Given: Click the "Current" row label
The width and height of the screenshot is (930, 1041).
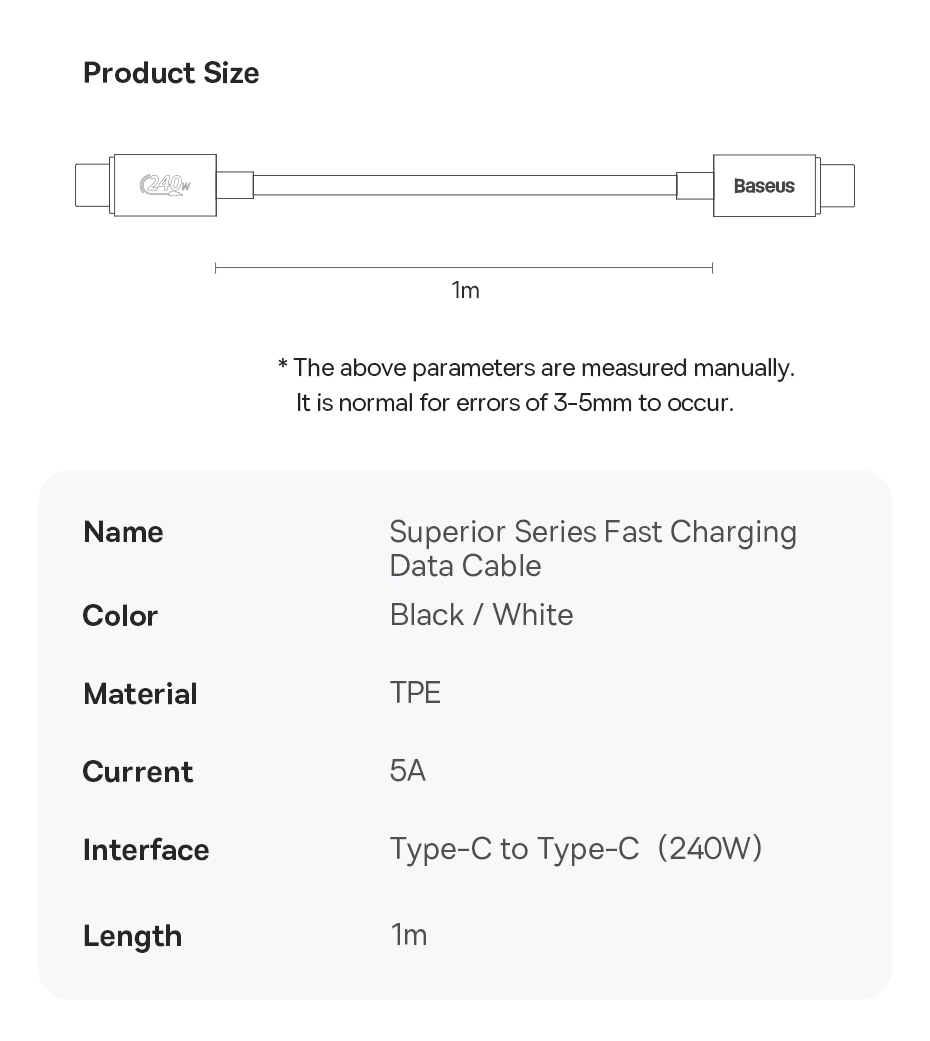Looking at the screenshot, I should click(x=138, y=772).
